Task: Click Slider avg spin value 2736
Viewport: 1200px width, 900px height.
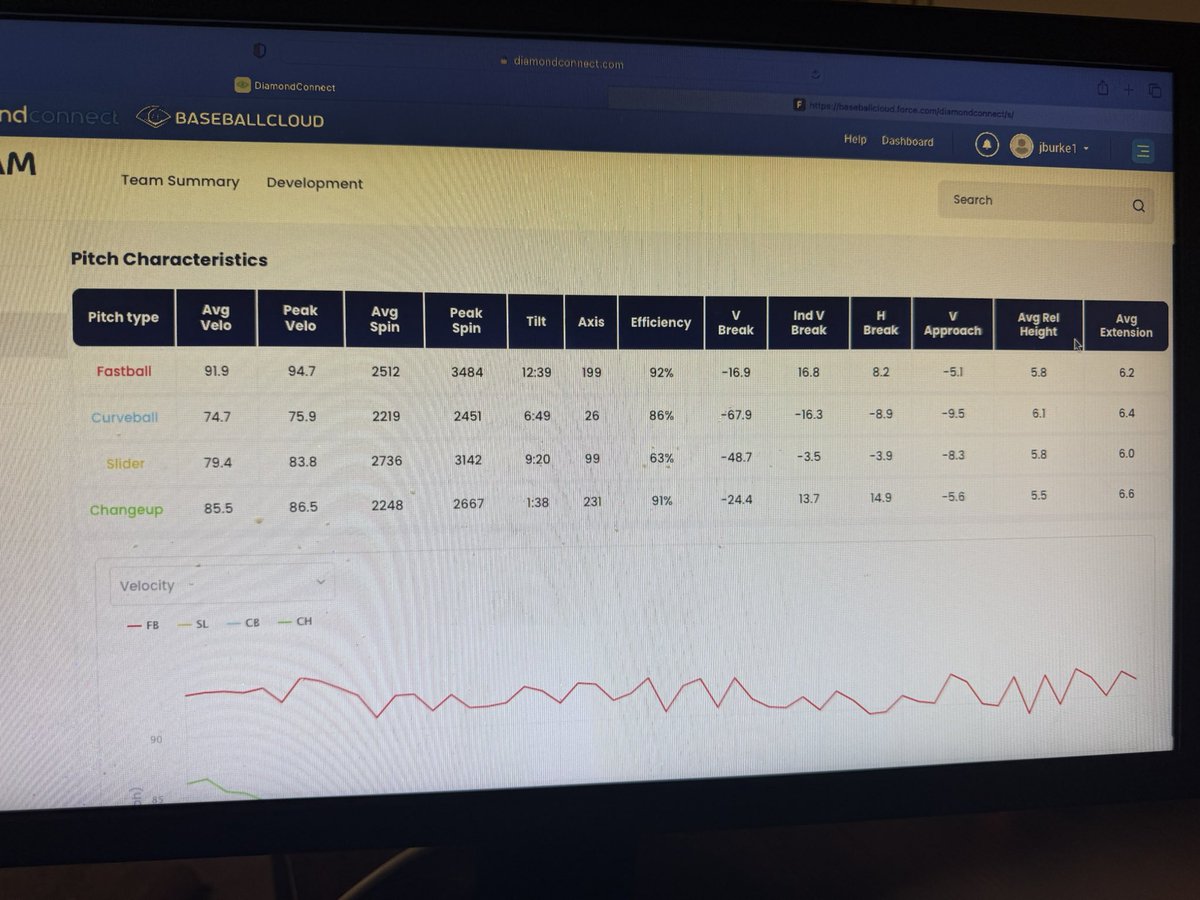Action: point(385,461)
